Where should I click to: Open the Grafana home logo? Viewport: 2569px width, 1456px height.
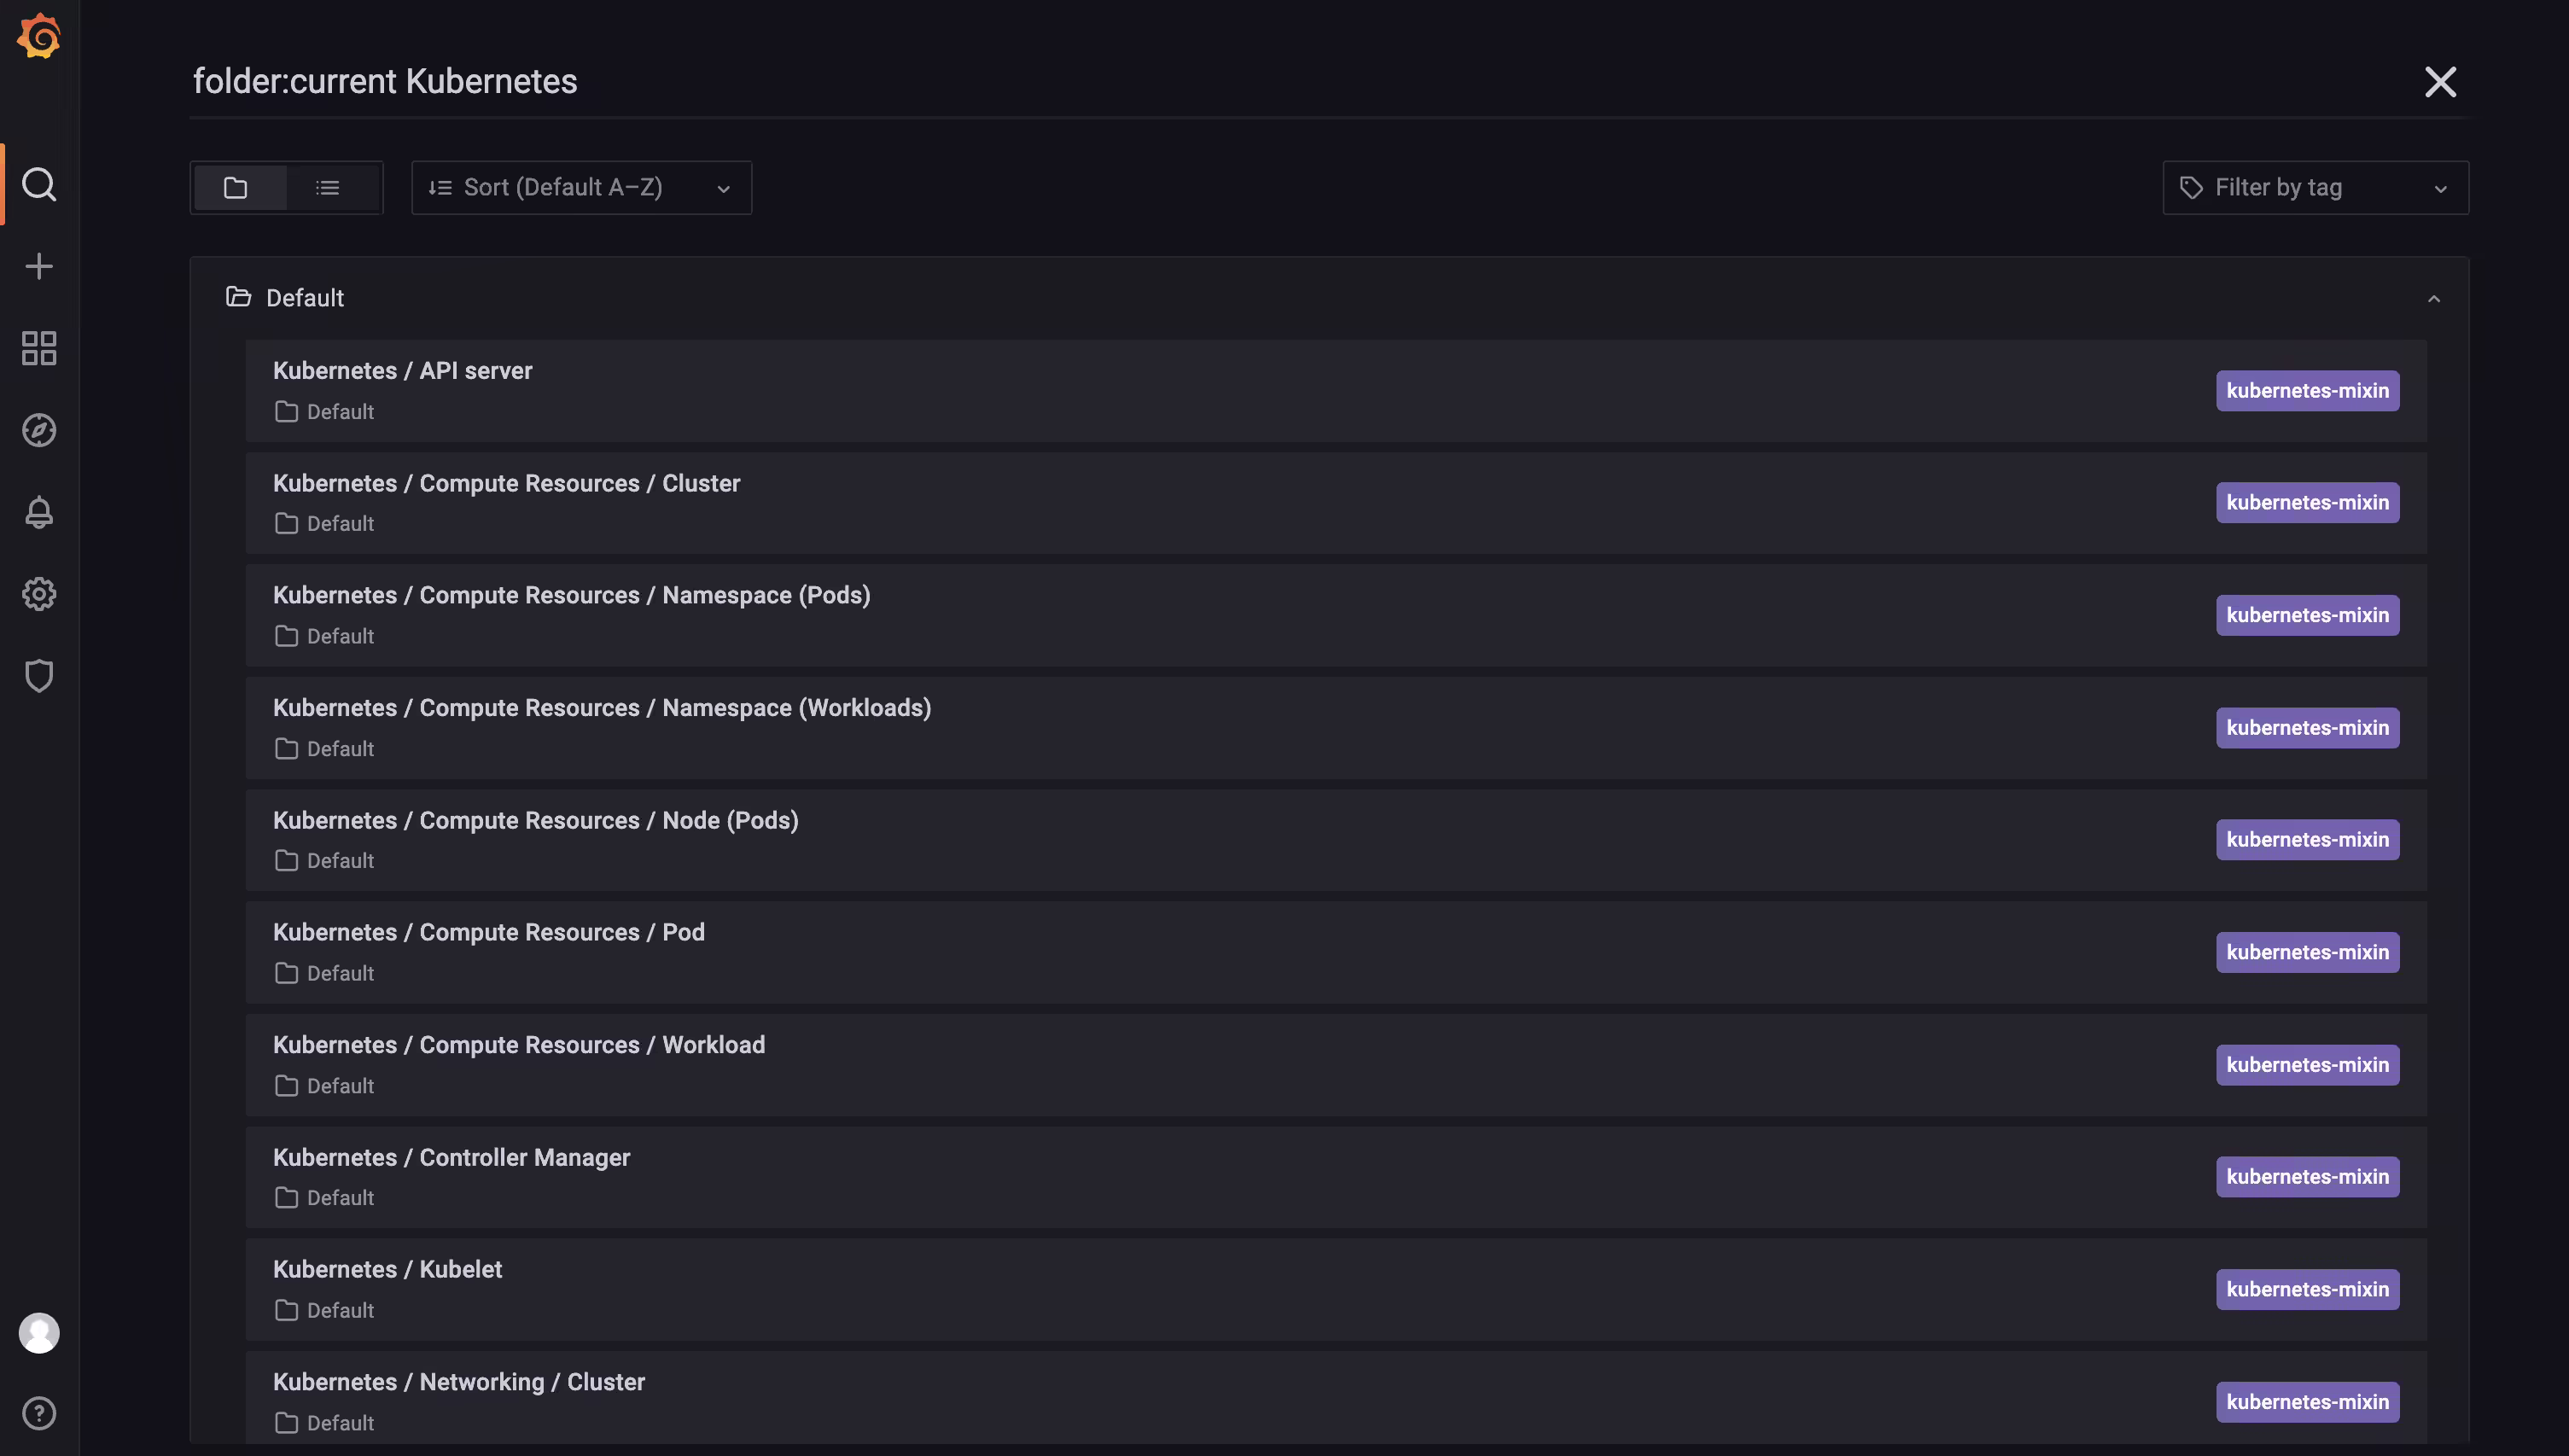point(39,36)
